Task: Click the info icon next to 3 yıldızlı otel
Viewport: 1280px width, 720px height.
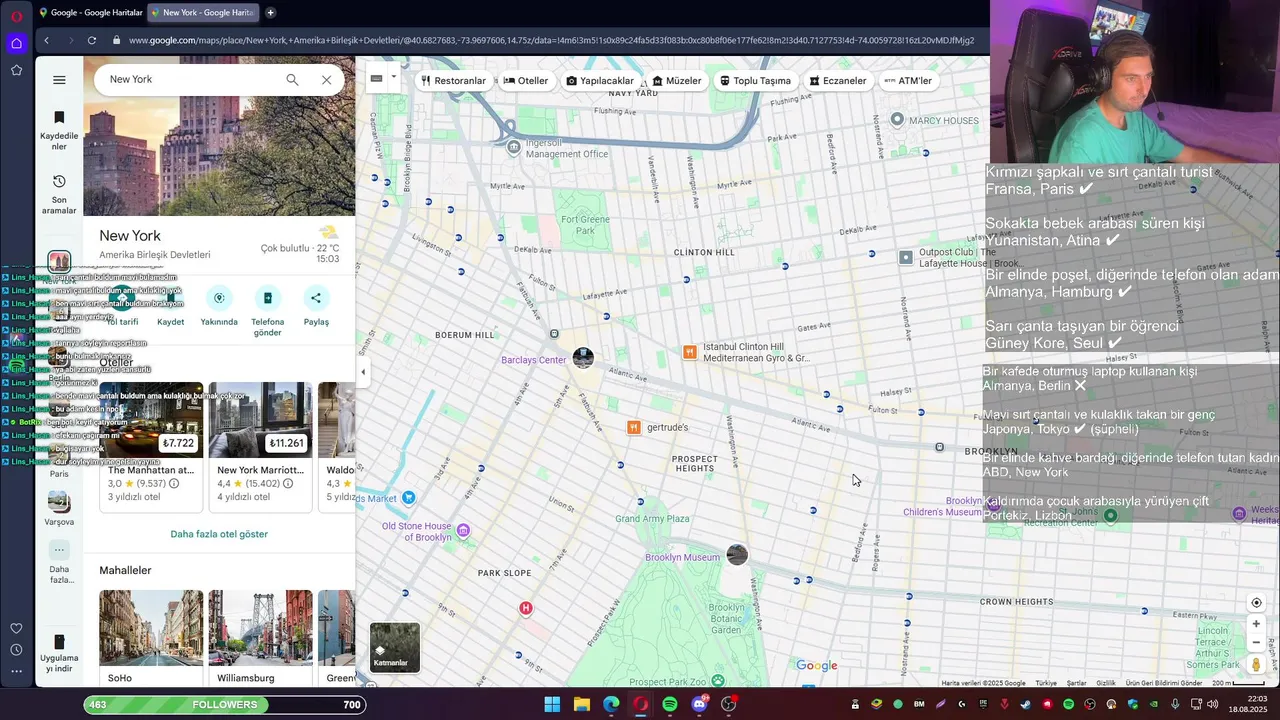Action: 174,483
